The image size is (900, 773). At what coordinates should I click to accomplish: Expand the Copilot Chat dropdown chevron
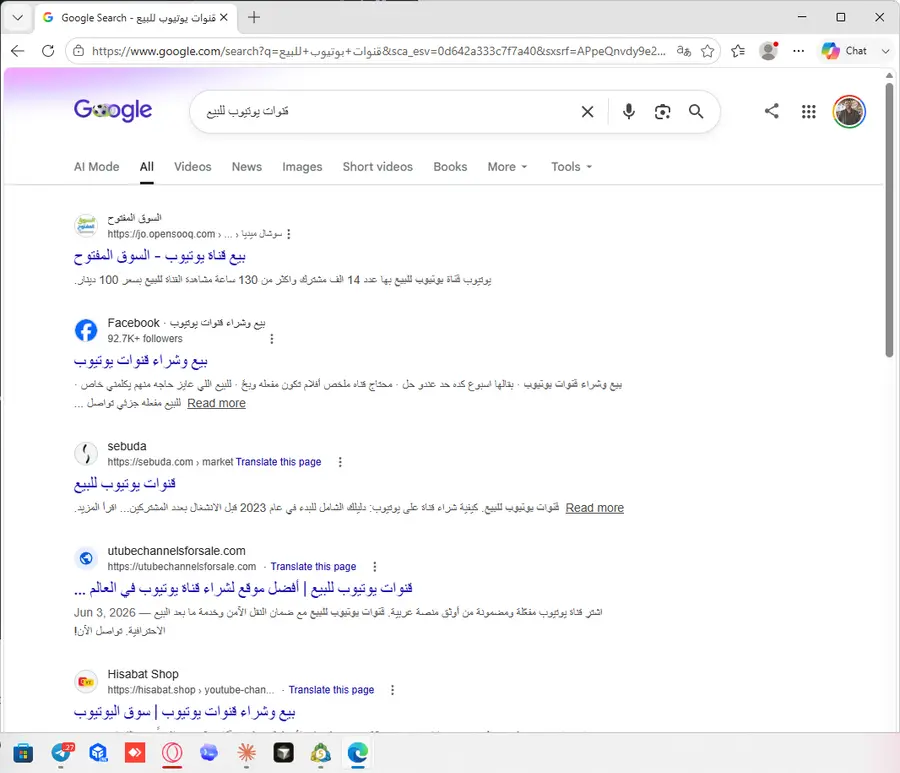pyautogui.click(x=885, y=51)
